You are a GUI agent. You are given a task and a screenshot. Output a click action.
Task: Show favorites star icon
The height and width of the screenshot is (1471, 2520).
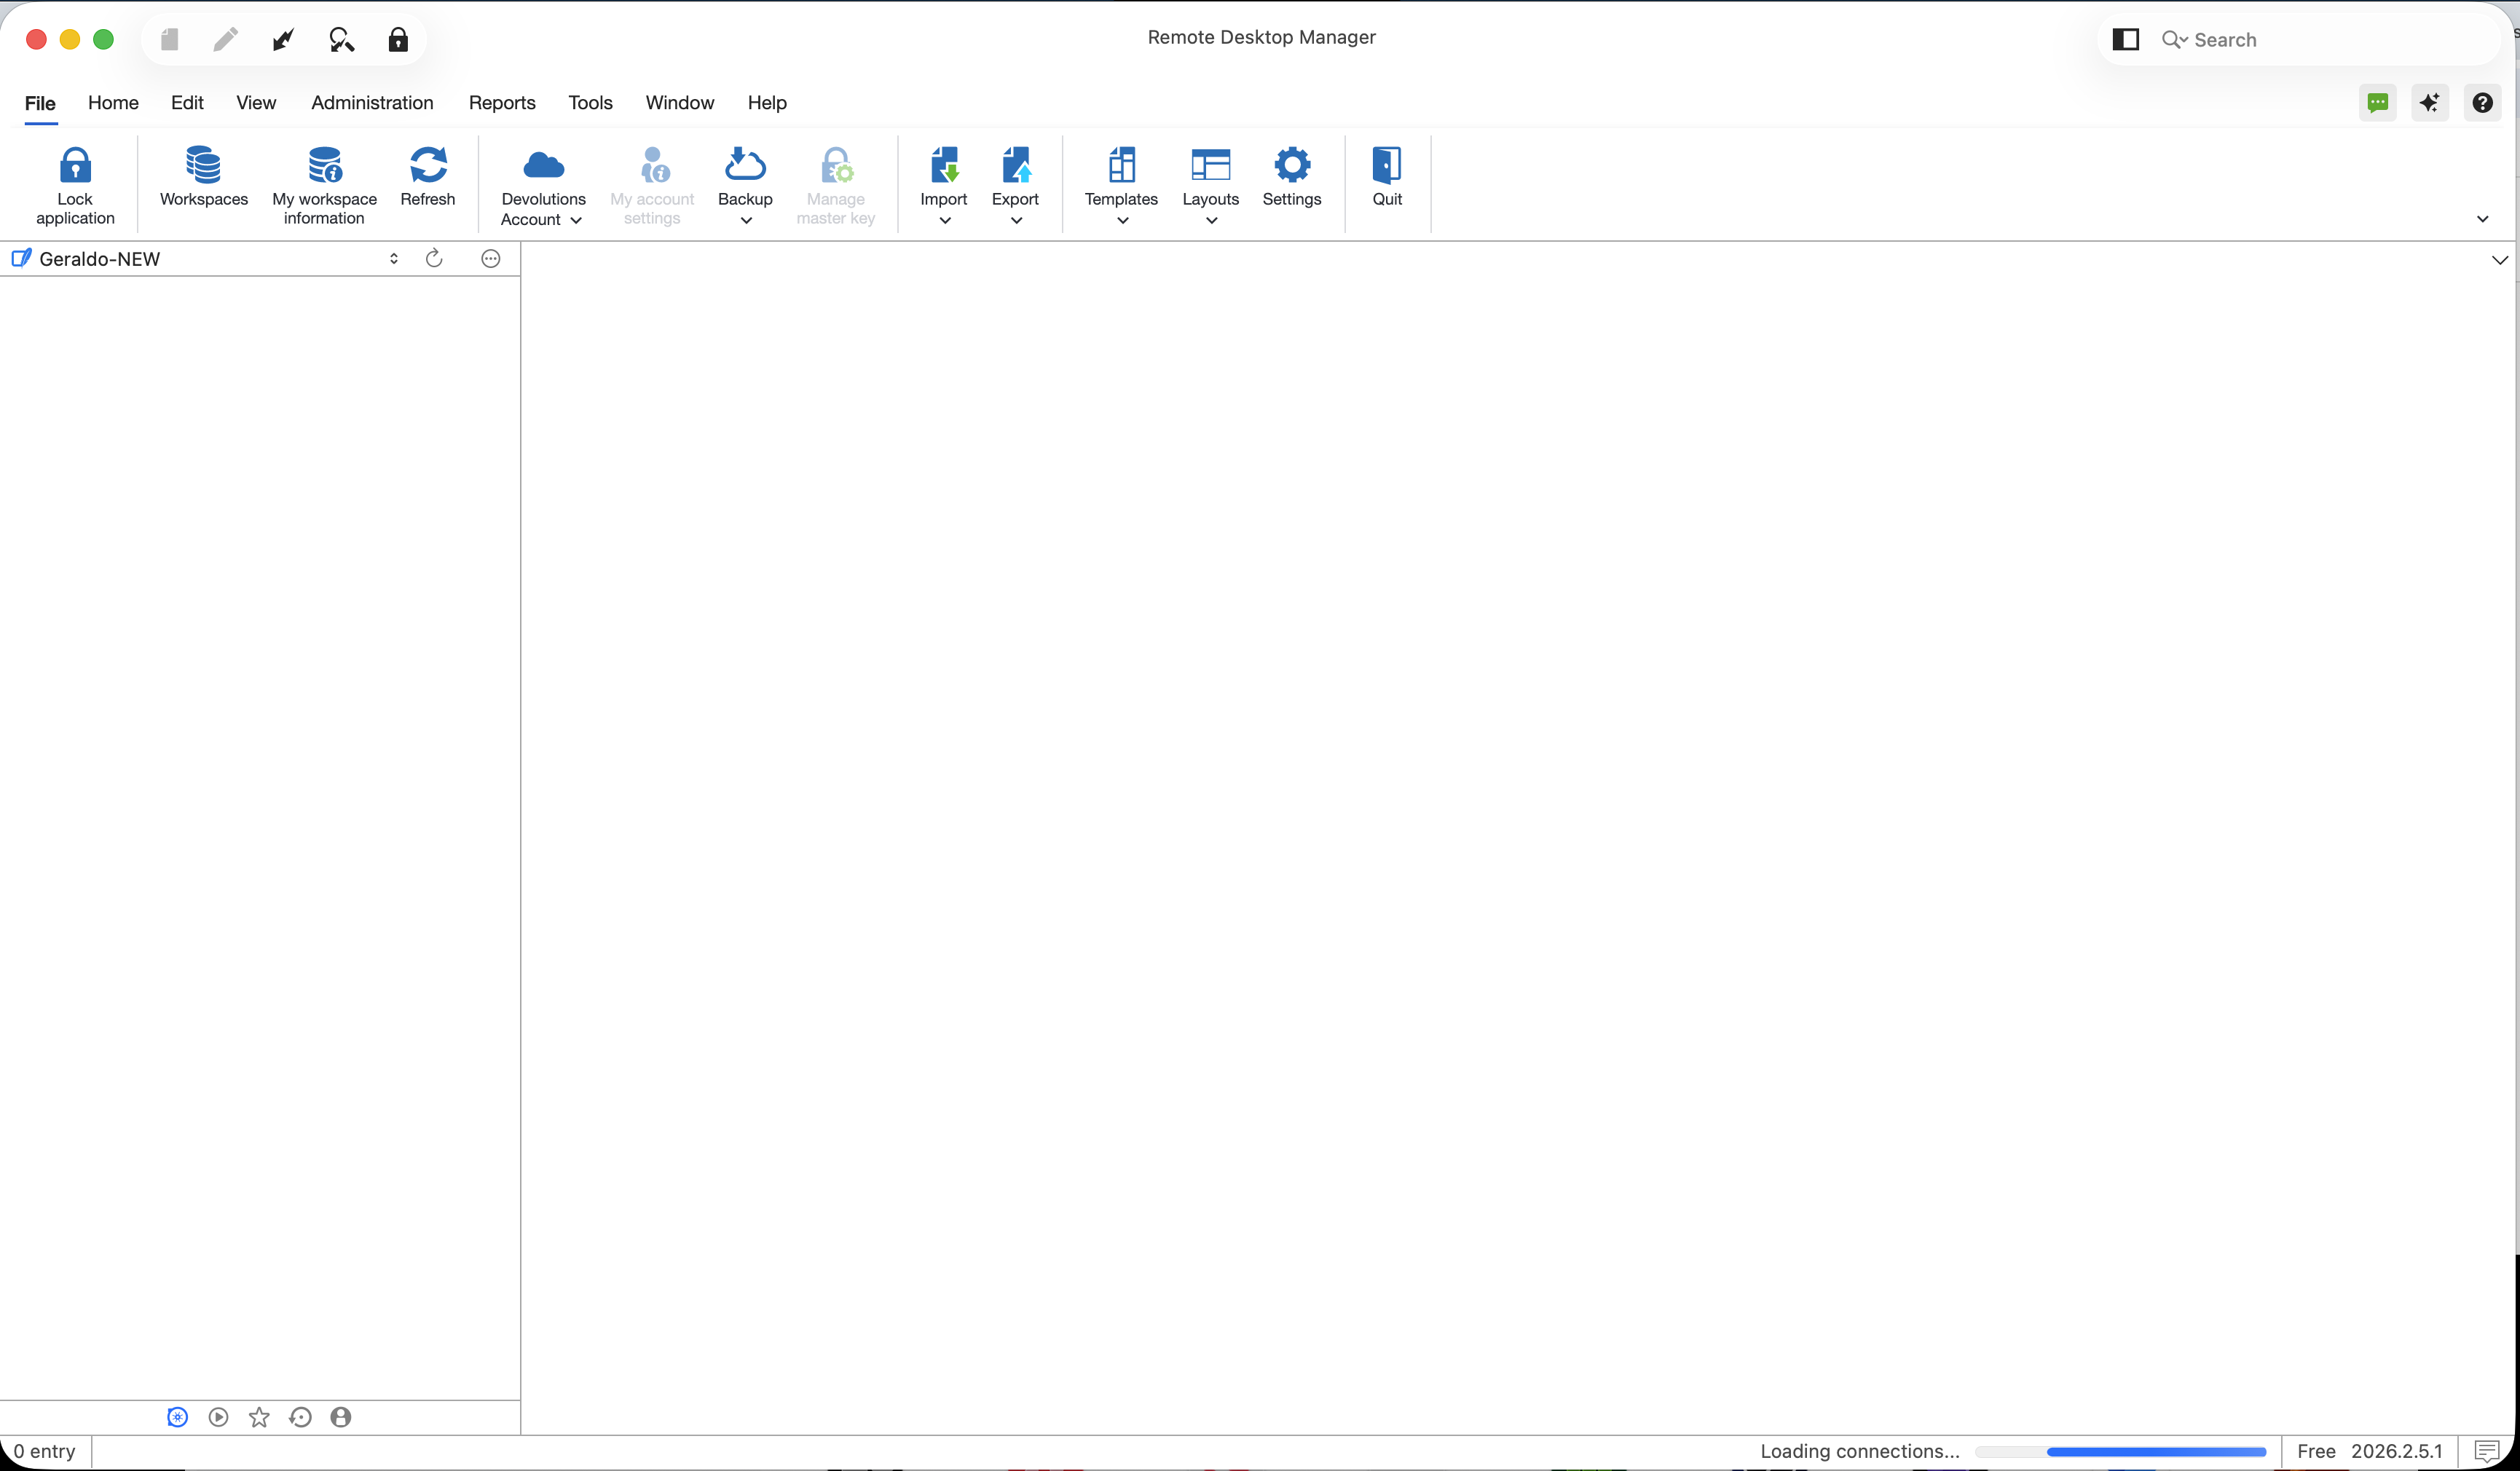coord(259,1417)
